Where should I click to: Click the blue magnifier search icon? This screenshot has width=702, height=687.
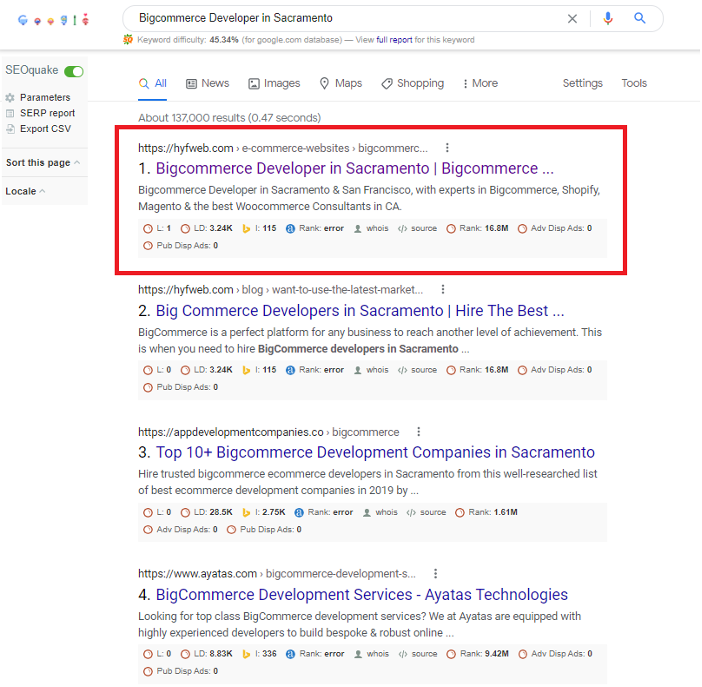(x=641, y=18)
